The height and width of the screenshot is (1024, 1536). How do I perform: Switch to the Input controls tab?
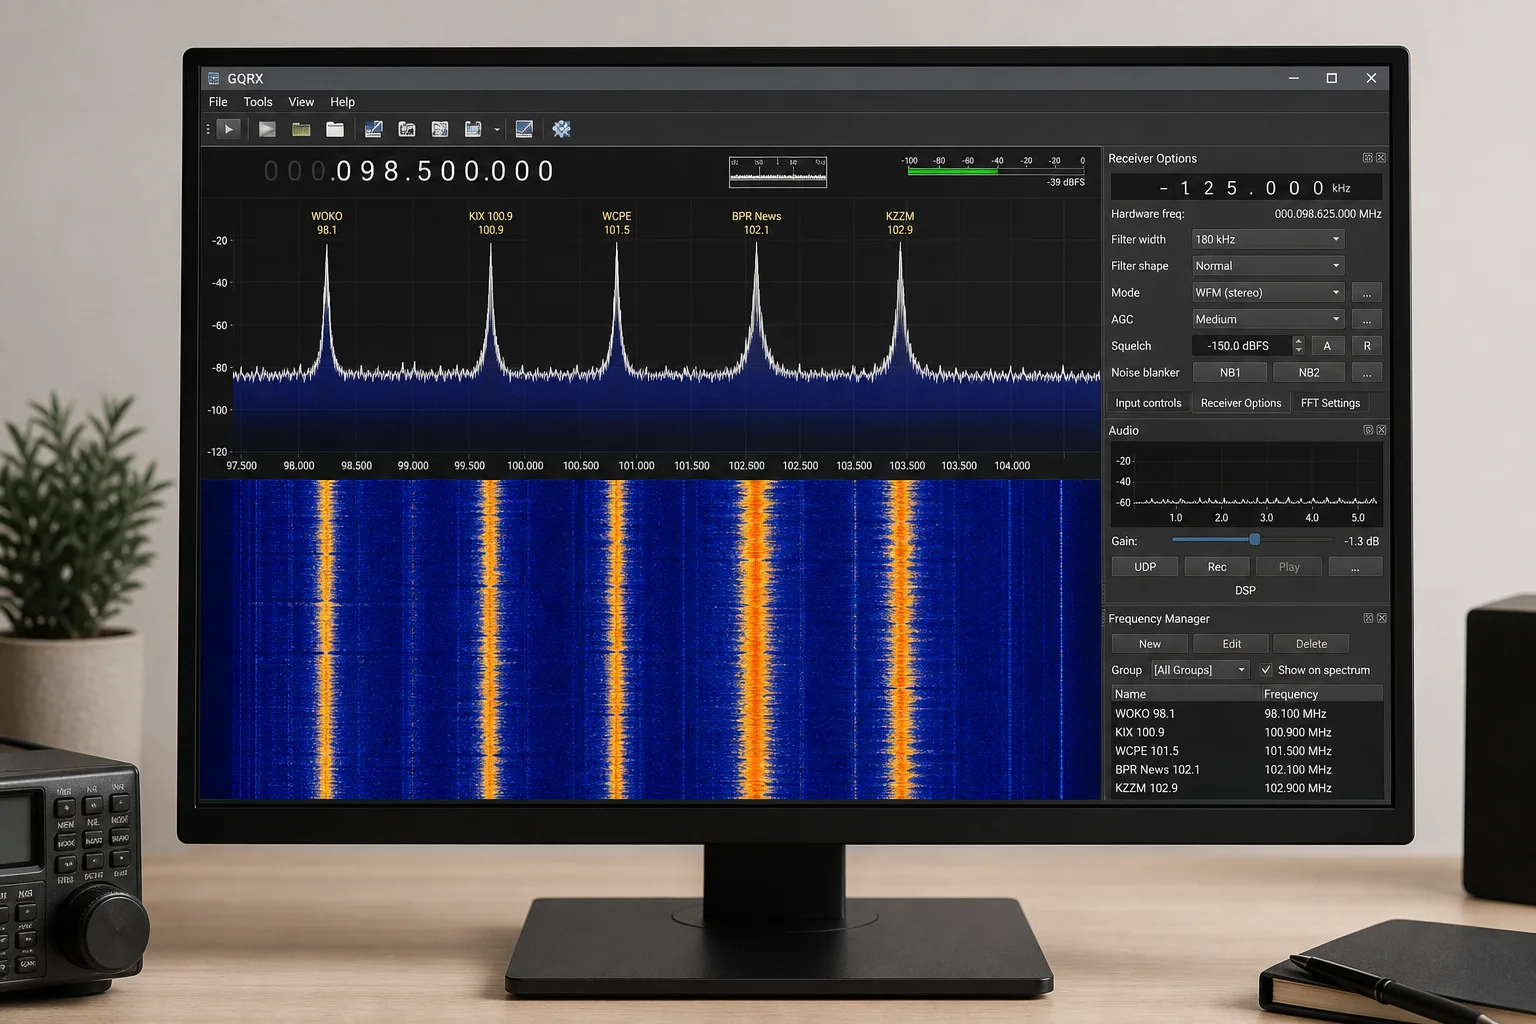(1148, 403)
